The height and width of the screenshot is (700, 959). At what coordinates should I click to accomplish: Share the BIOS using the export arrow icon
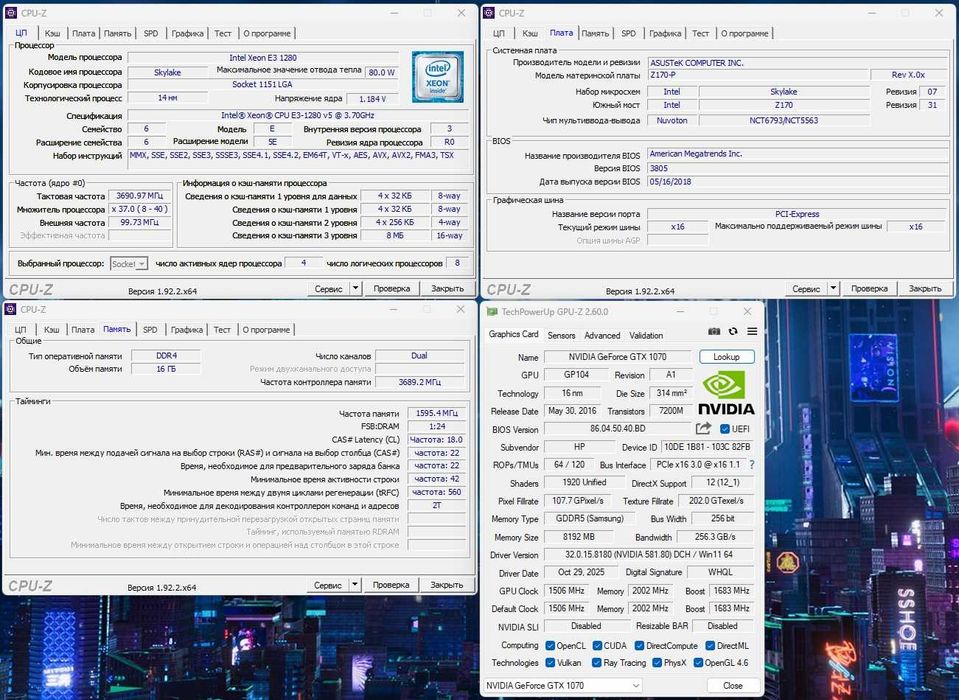(x=703, y=429)
